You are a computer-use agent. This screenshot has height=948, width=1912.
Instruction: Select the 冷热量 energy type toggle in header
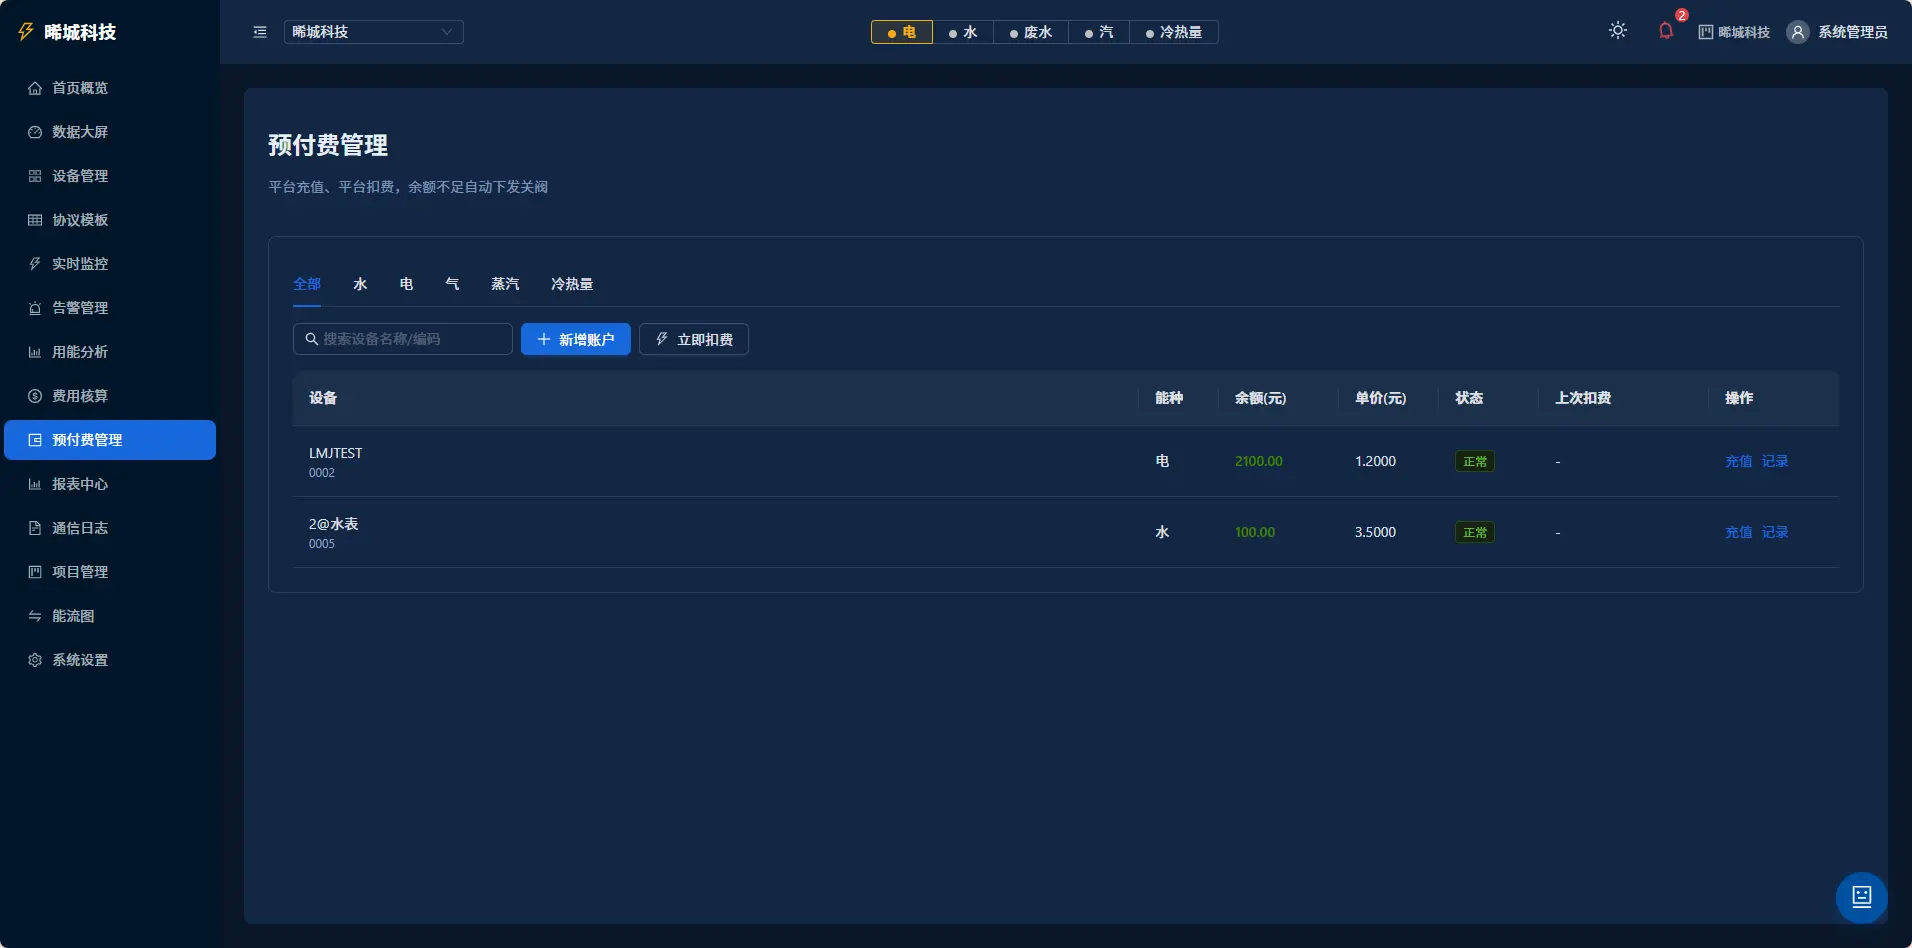[x=1174, y=32]
